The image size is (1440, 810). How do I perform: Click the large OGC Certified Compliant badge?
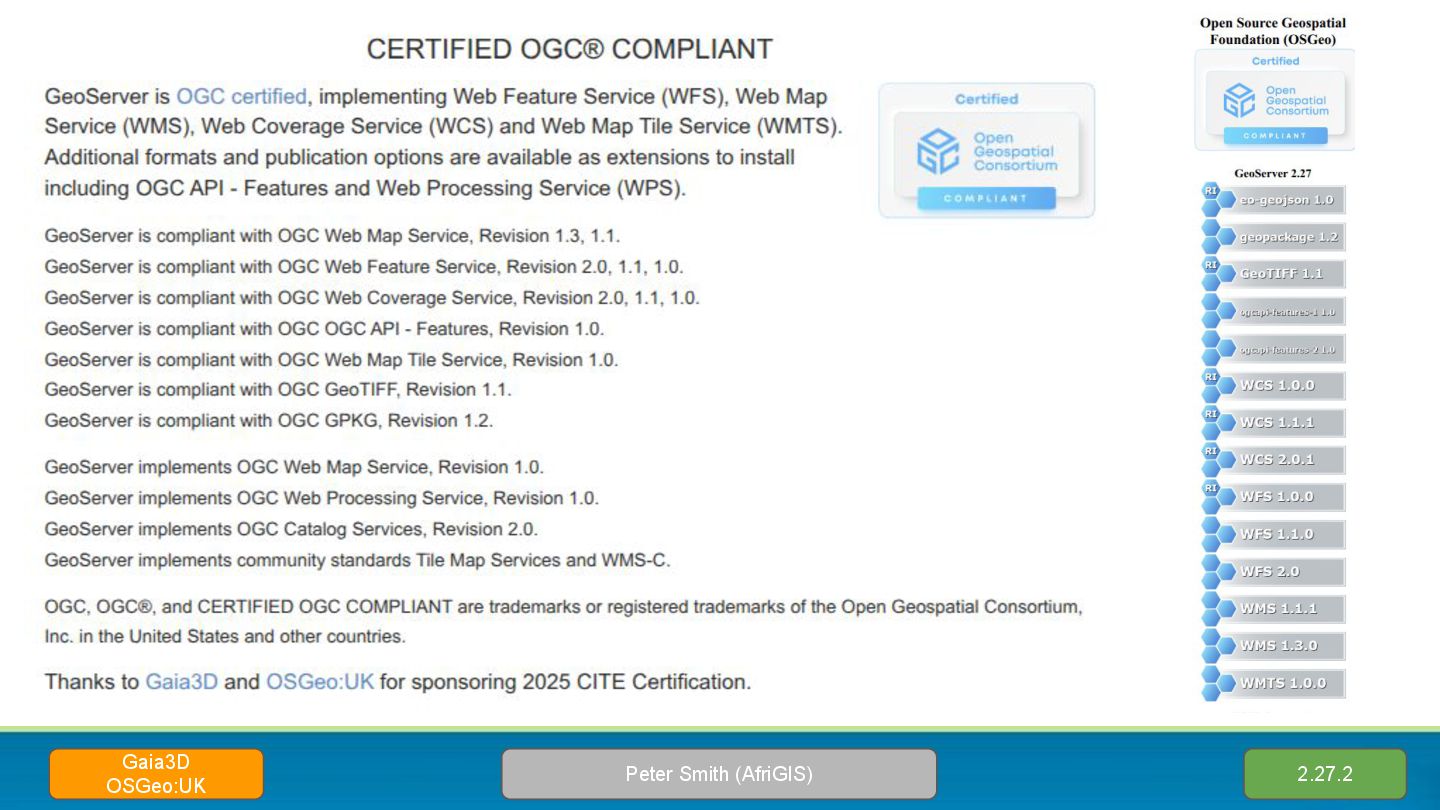coord(986,150)
